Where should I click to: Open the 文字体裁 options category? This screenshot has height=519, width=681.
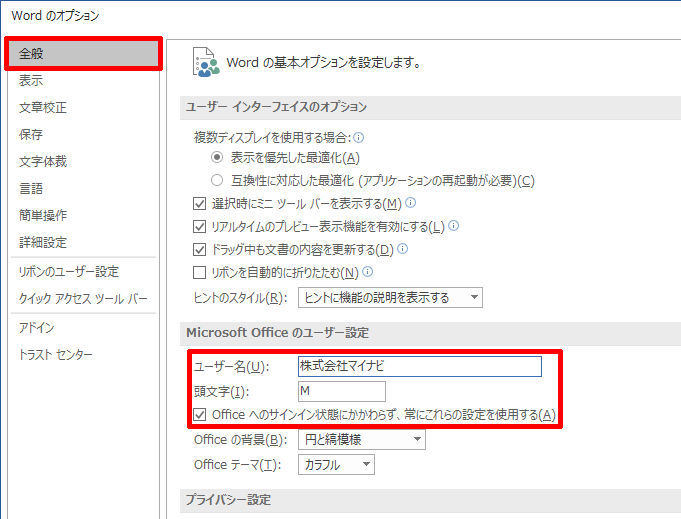pos(43,162)
